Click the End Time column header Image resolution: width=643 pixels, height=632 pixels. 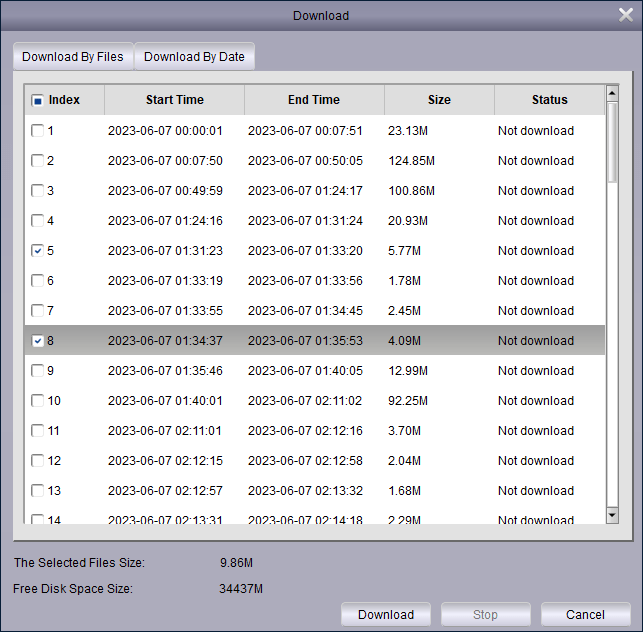314,100
